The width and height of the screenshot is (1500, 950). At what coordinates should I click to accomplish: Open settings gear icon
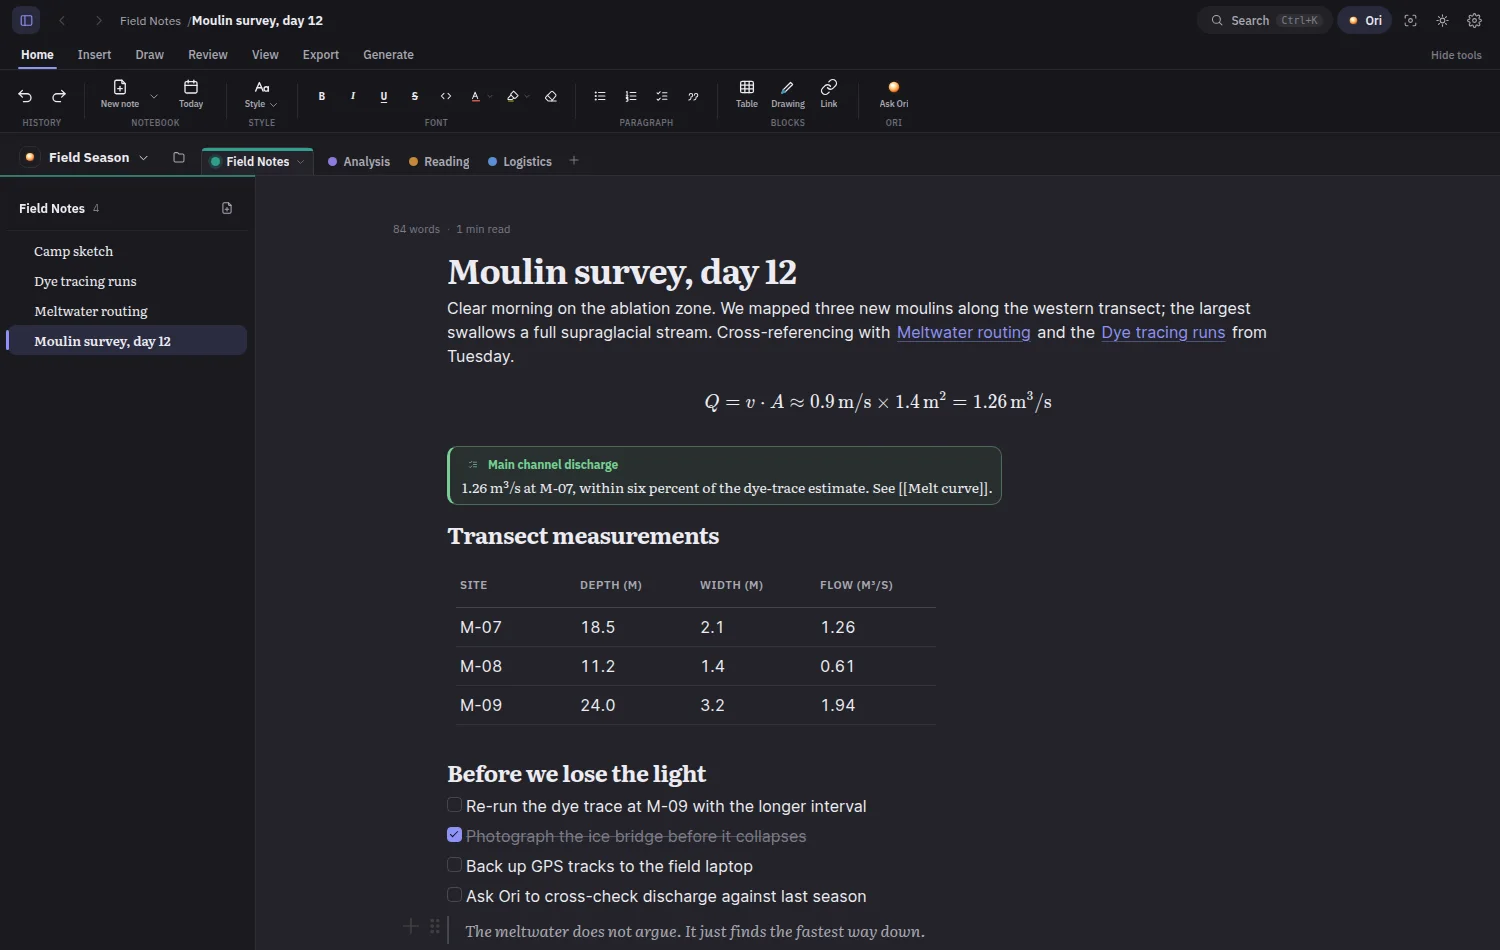[1475, 20]
